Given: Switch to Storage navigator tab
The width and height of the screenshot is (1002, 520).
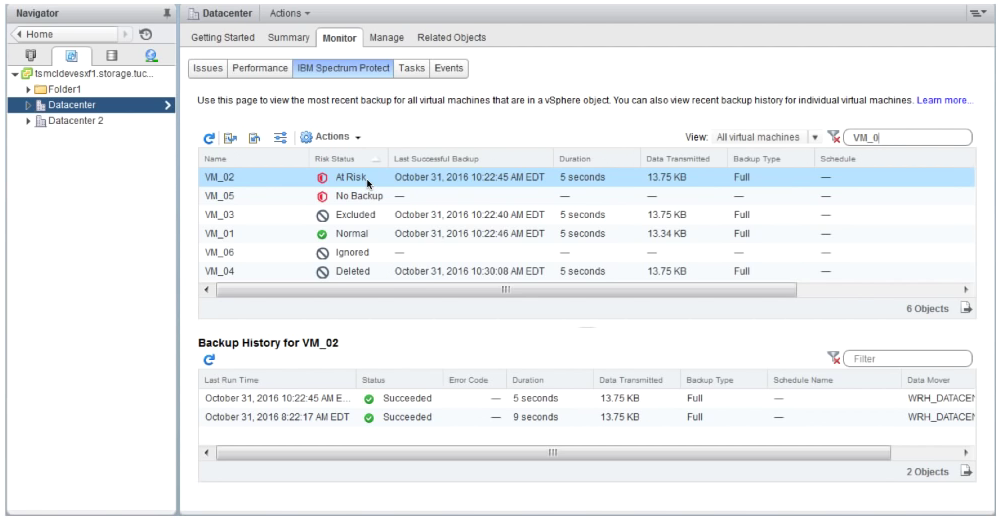Looking at the screenshot, I should point(112,56).
